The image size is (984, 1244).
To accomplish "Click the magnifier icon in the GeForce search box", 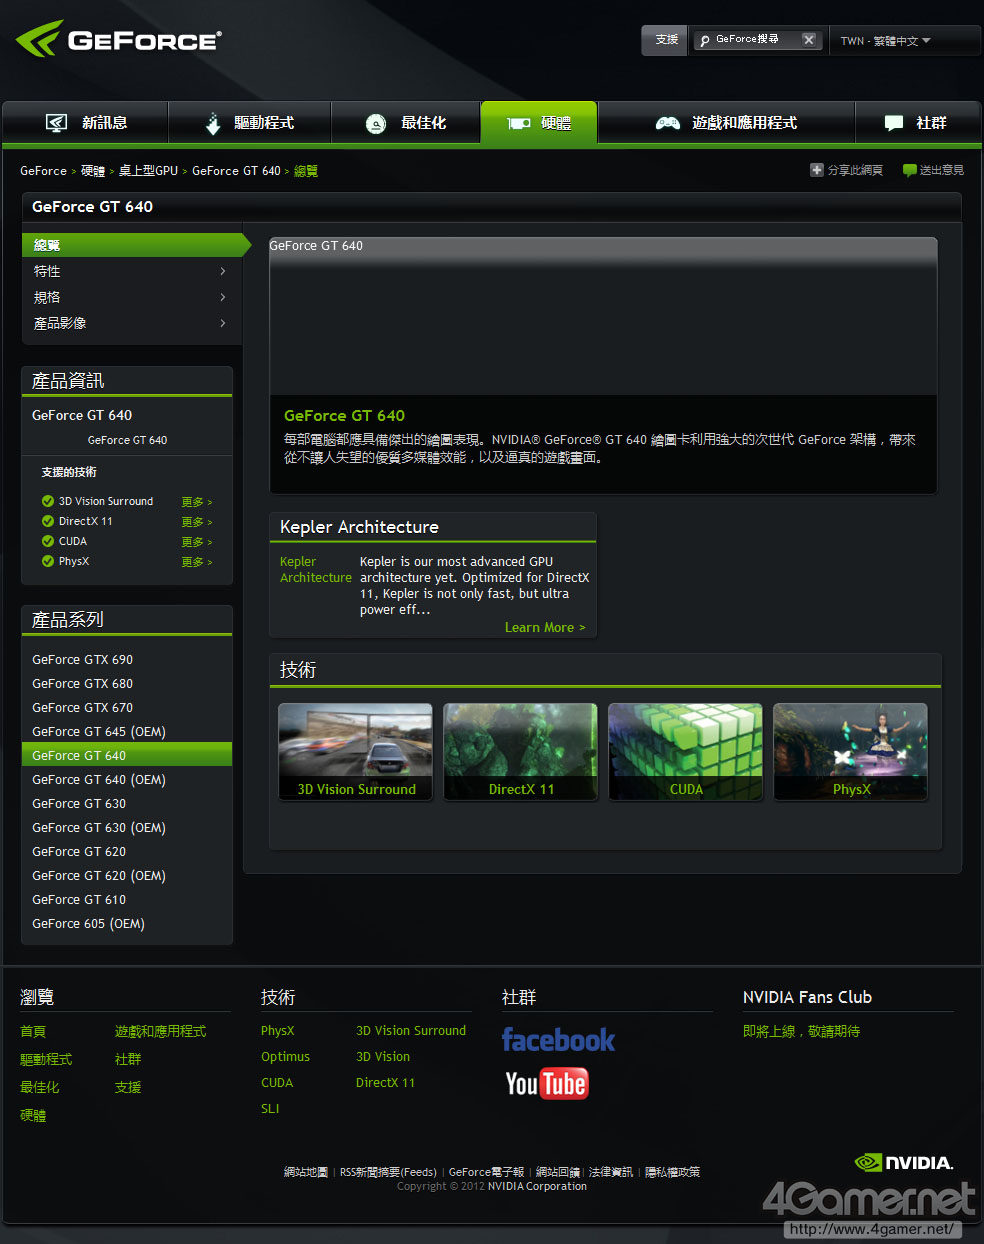I will 705,40.
